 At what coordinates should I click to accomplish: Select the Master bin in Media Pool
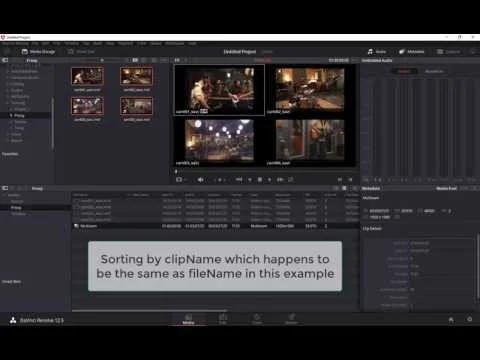14,195
